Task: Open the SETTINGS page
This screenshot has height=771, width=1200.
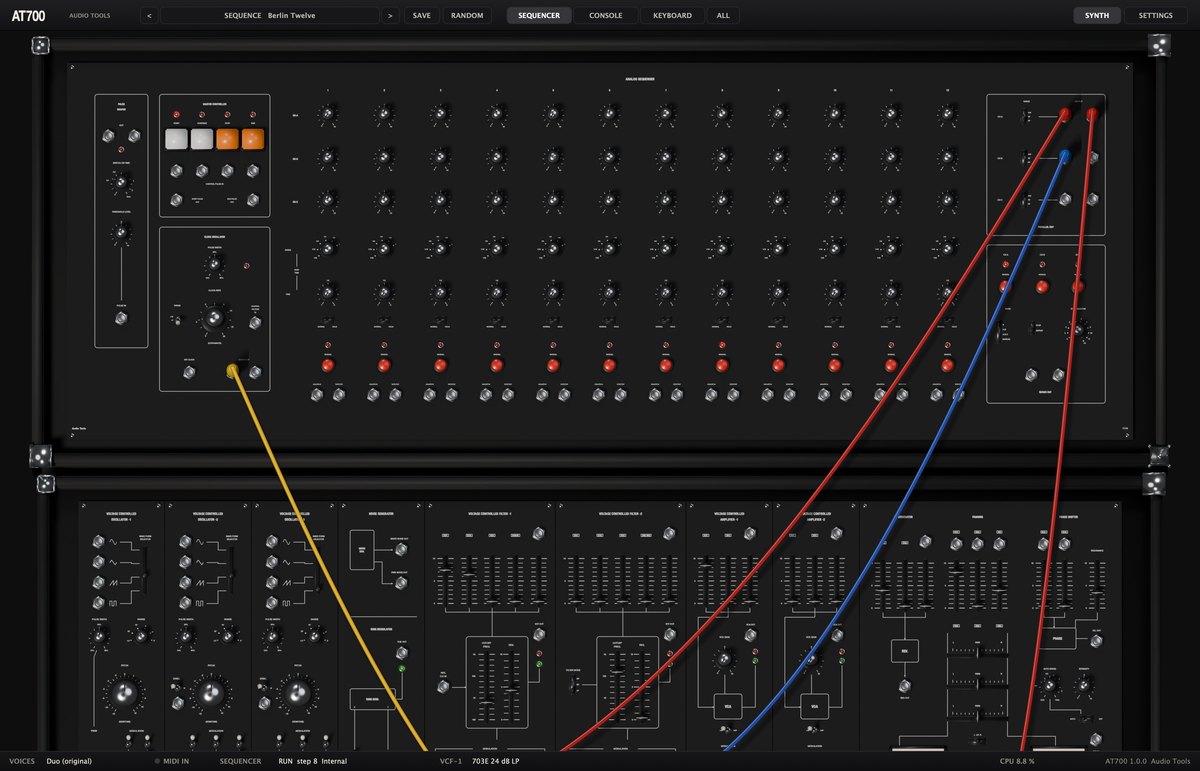Action: [1156, 16]
